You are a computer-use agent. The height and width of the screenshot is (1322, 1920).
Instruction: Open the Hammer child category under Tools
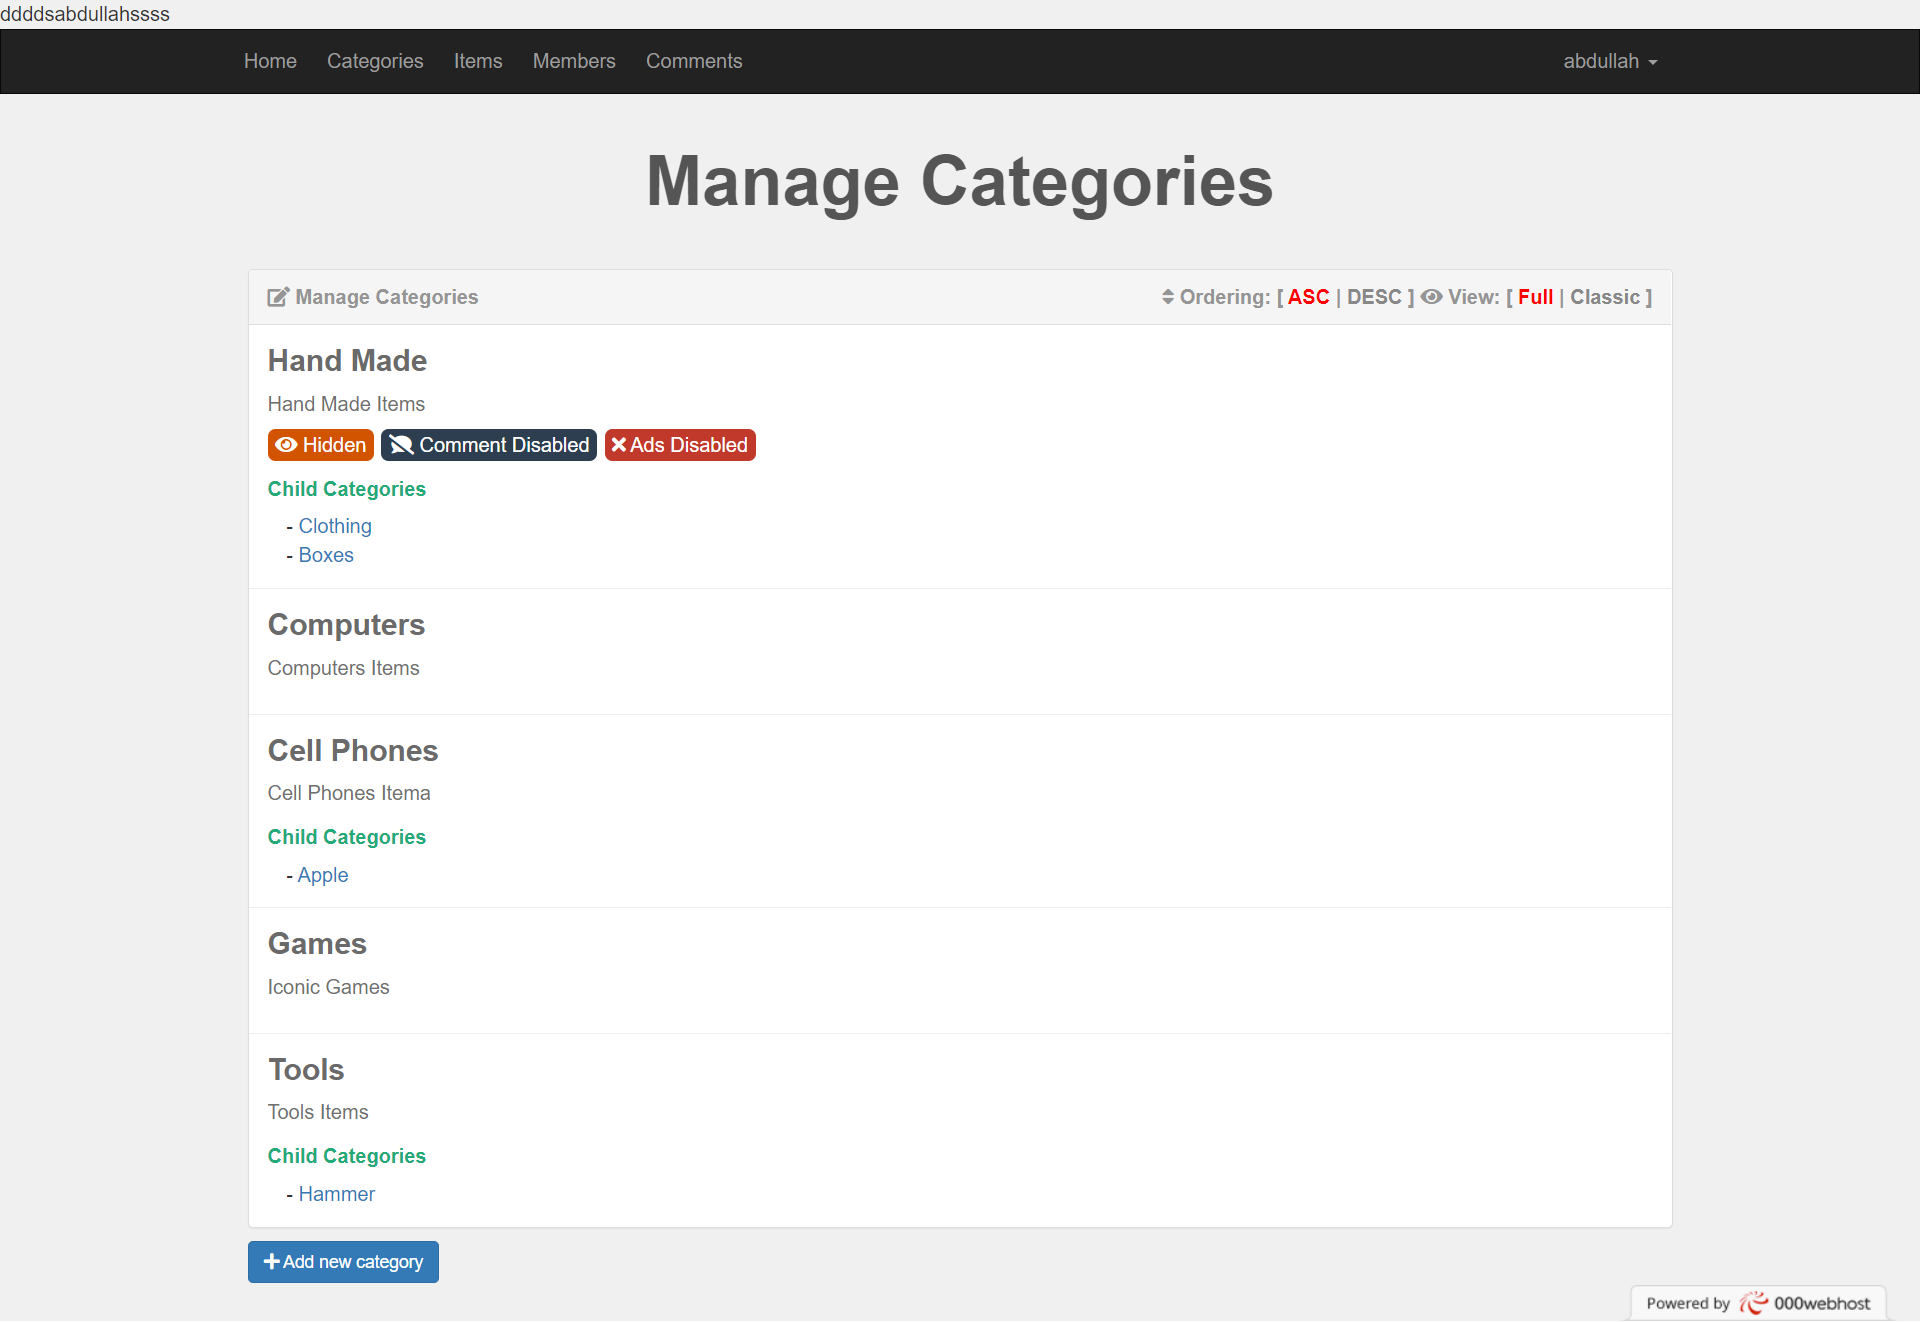point(337,1194)
